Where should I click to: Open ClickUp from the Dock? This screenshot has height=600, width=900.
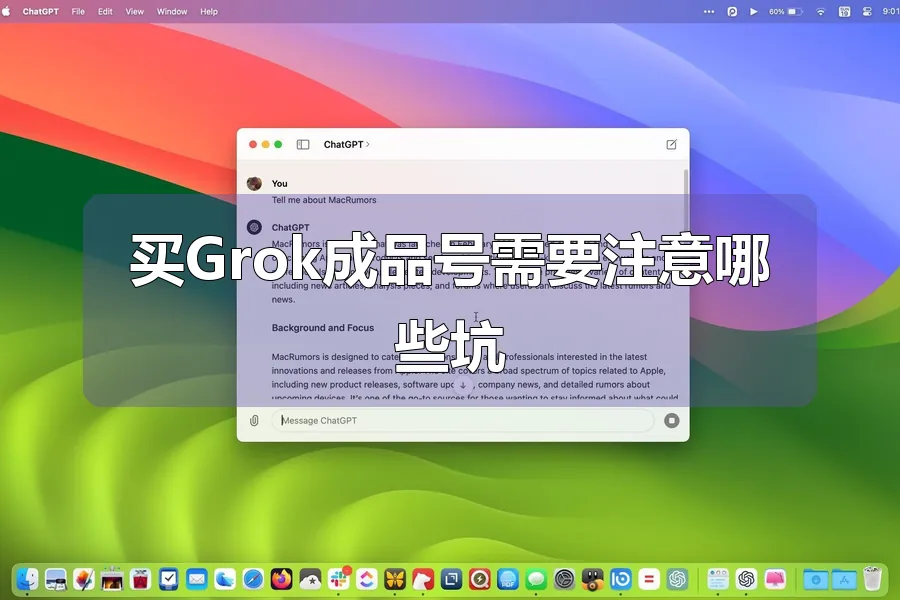366,579
